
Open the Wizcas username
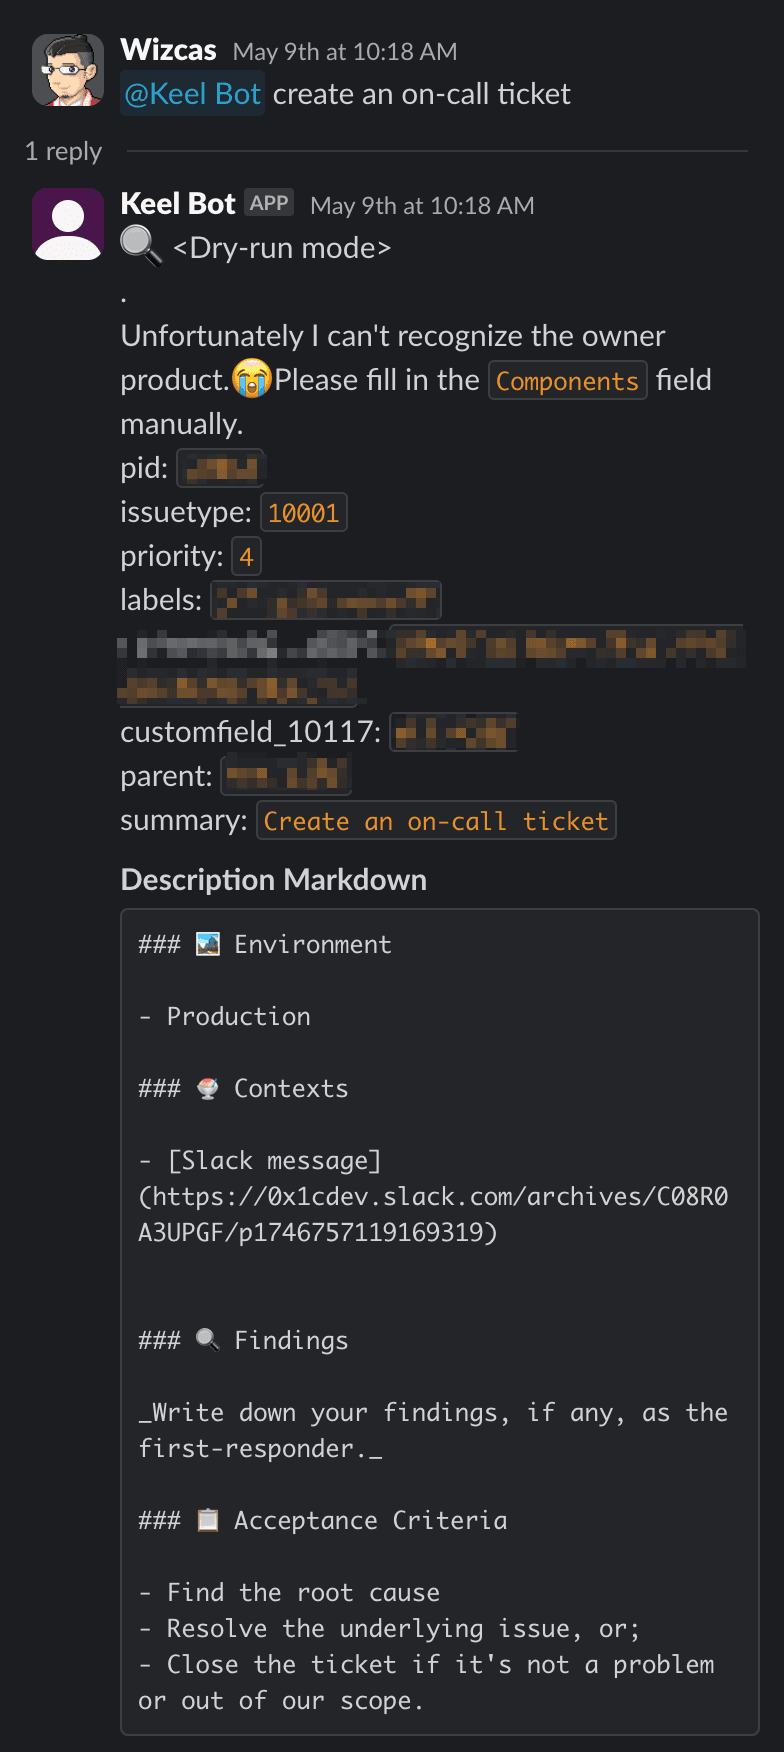[168, 49]
